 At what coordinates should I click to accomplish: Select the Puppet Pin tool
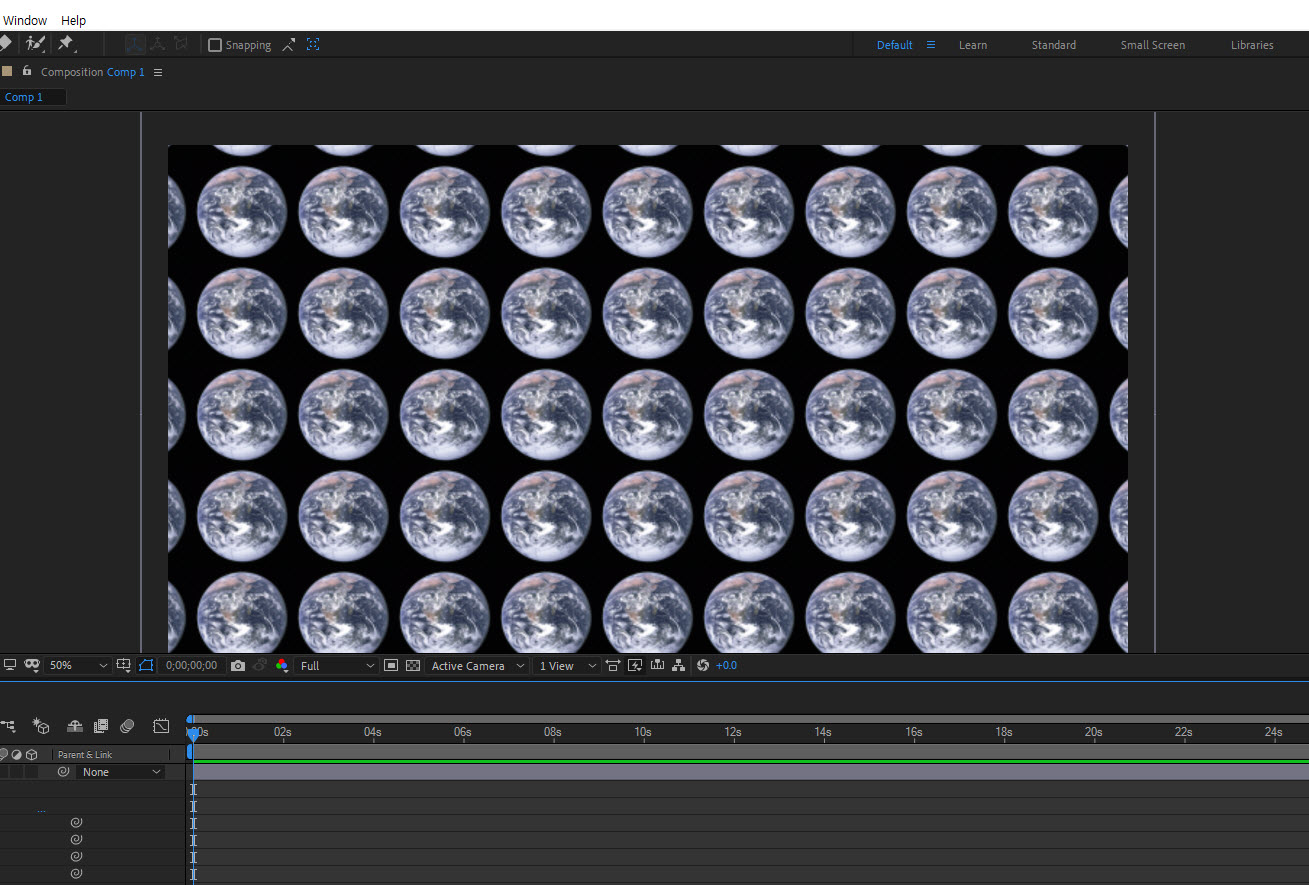(66, 43)
